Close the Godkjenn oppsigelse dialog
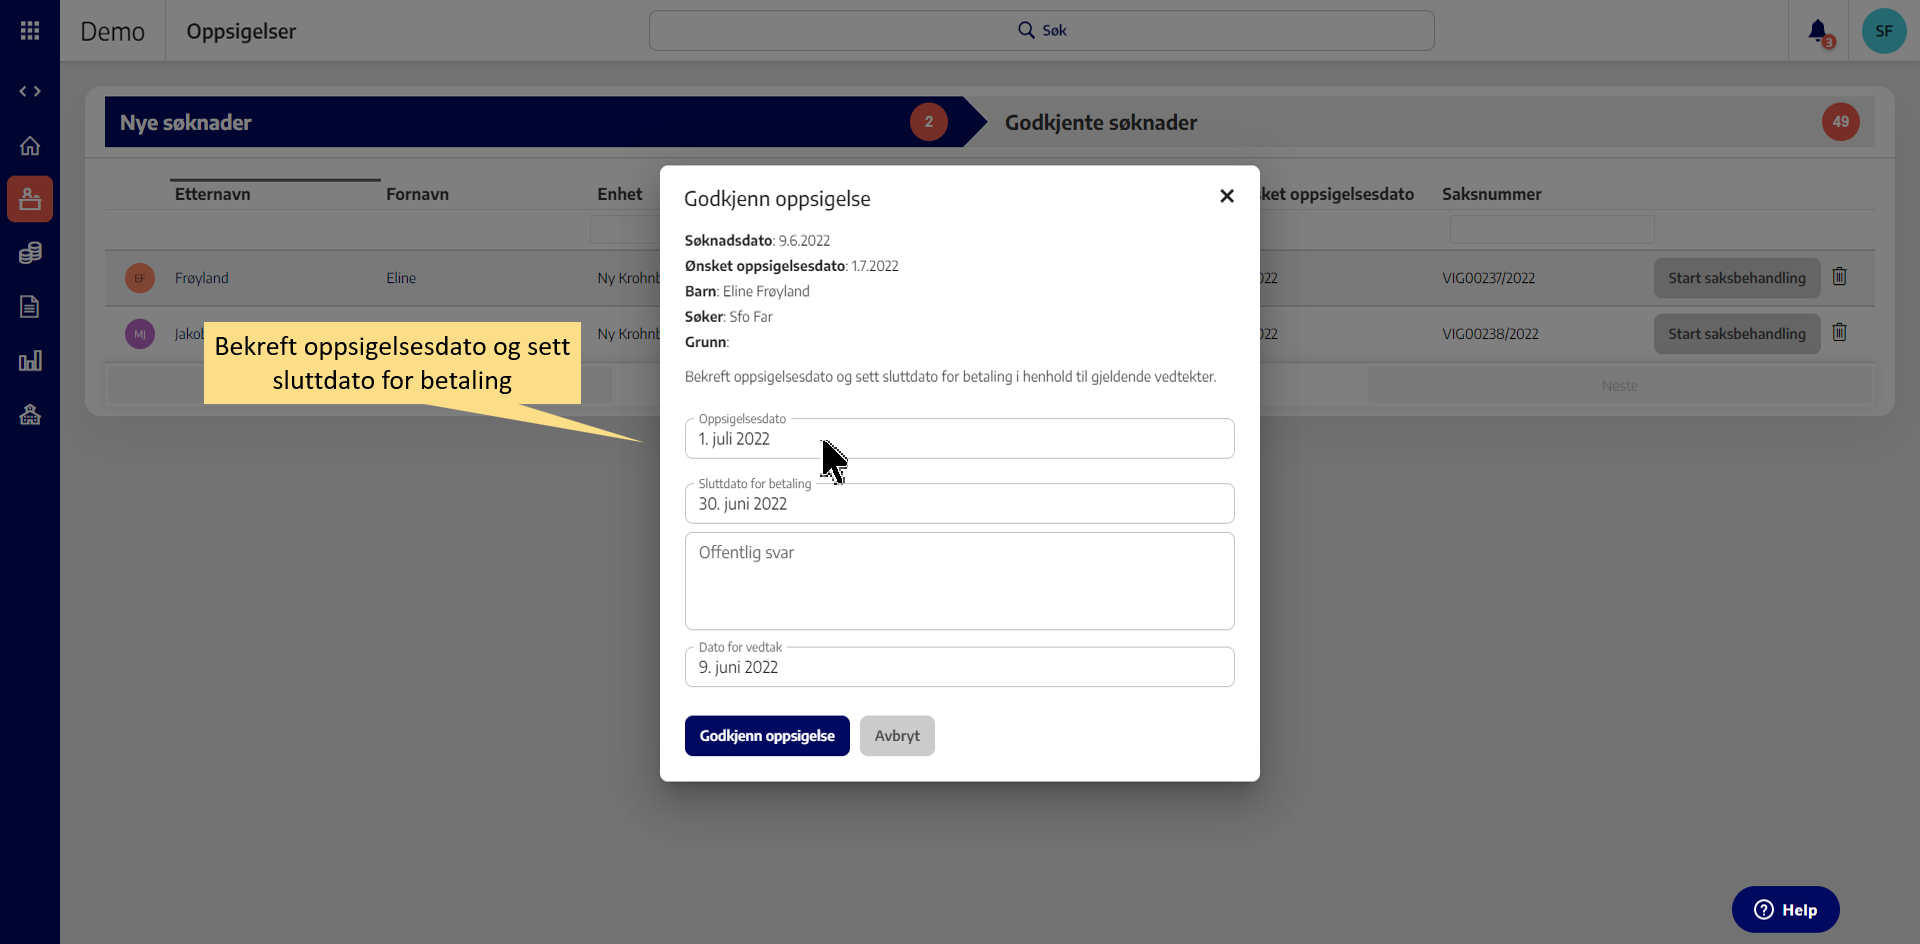Image resolution: width=1920 pixels, height=944 pixels. (x=1226, y=196)
